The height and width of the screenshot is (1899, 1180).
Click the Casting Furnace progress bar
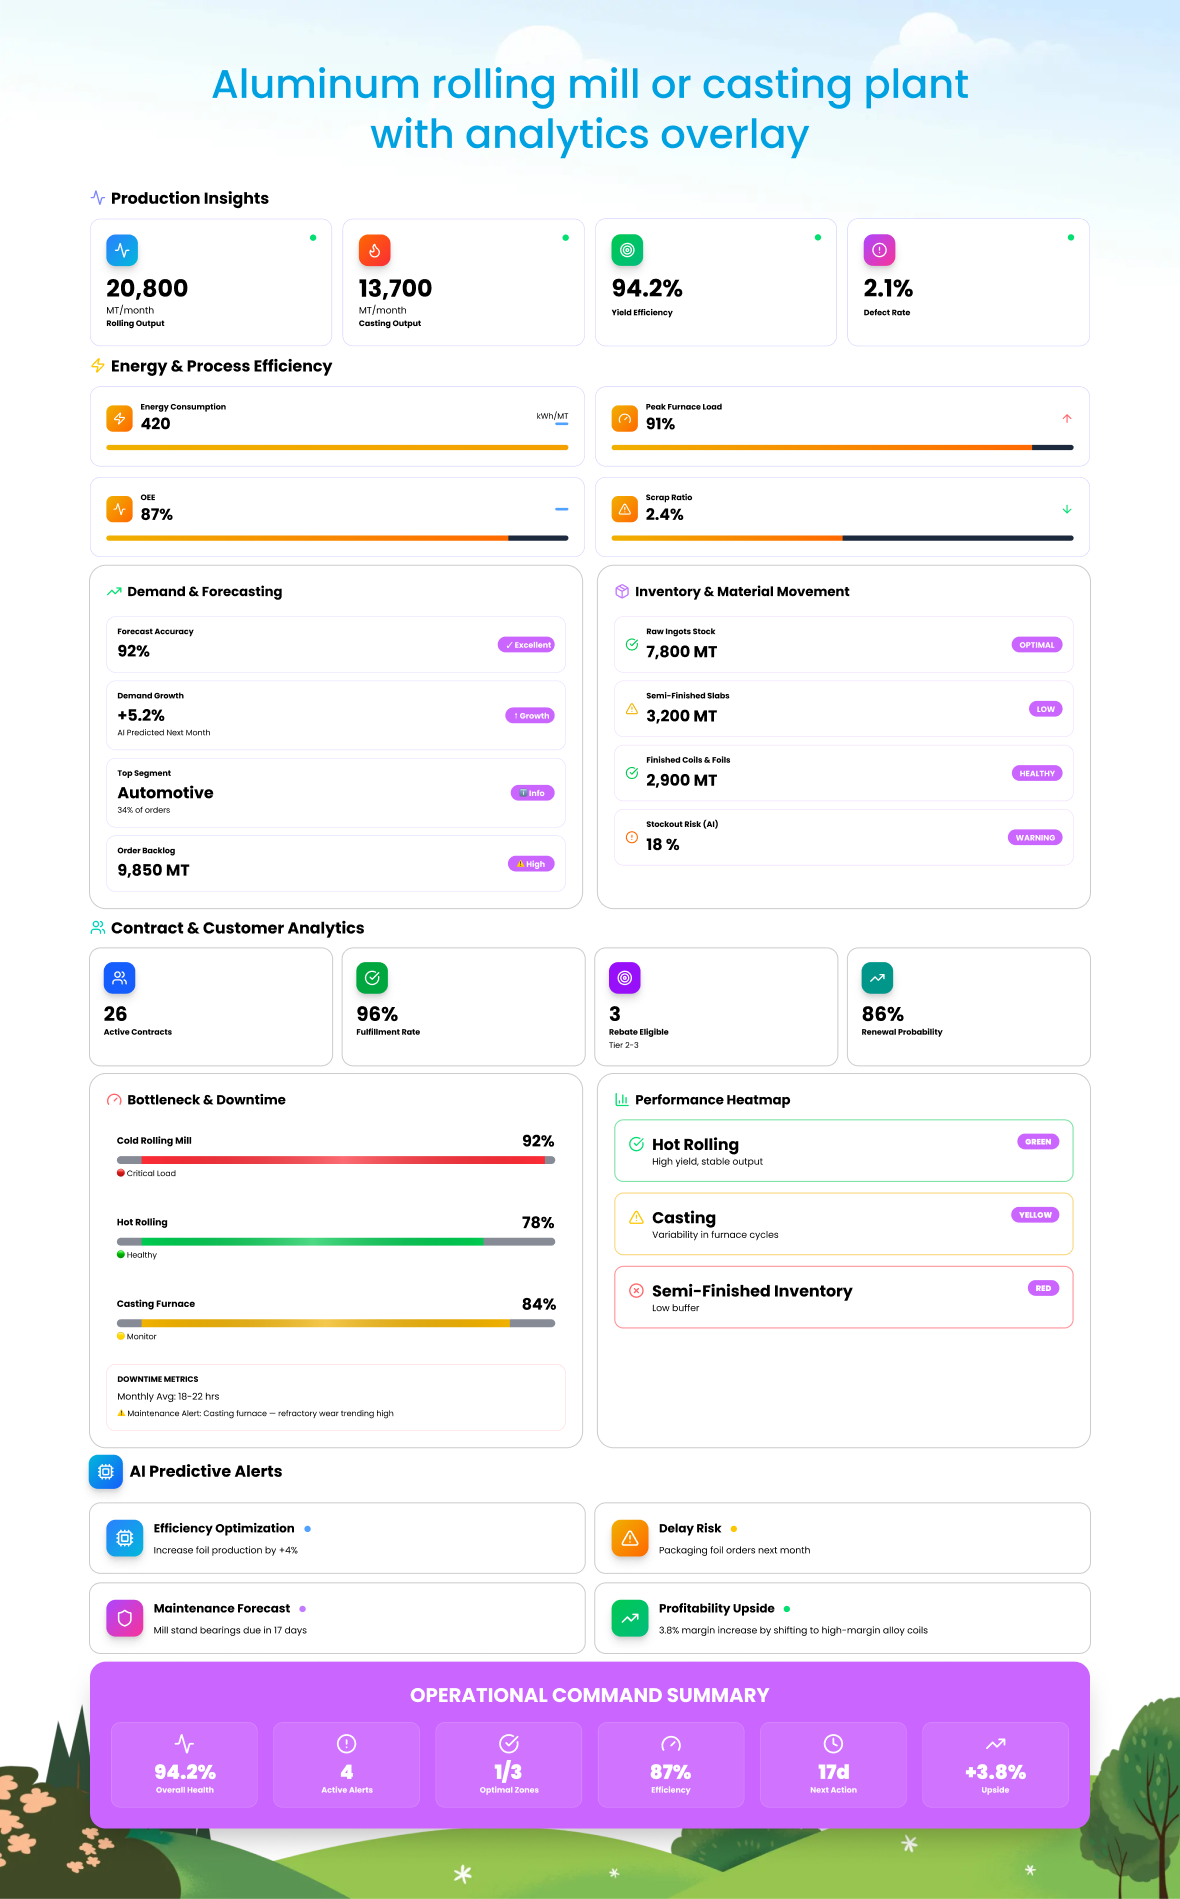coord(336,1323)
